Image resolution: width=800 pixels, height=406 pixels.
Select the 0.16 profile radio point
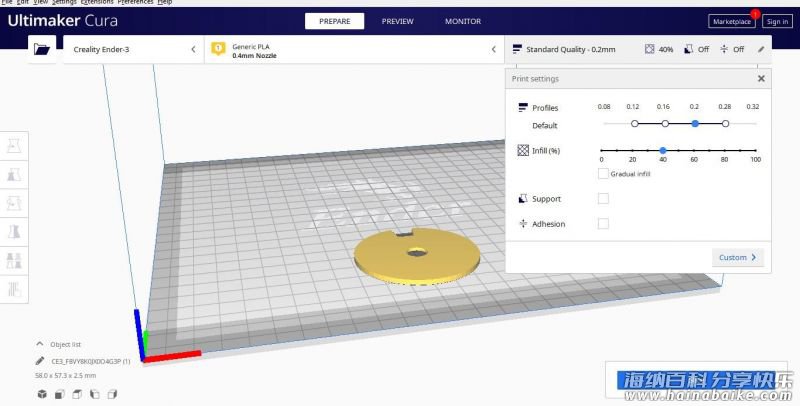point(665,123)
